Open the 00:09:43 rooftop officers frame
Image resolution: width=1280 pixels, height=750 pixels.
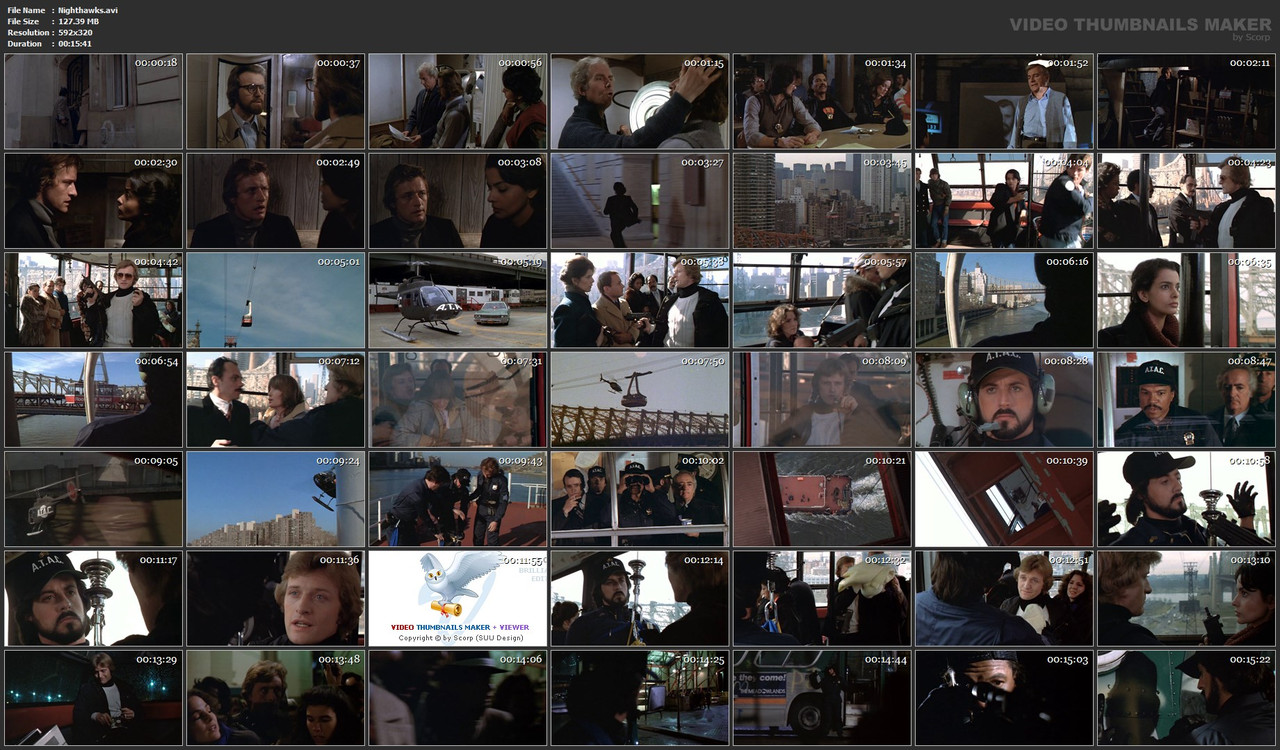point(458,499)
